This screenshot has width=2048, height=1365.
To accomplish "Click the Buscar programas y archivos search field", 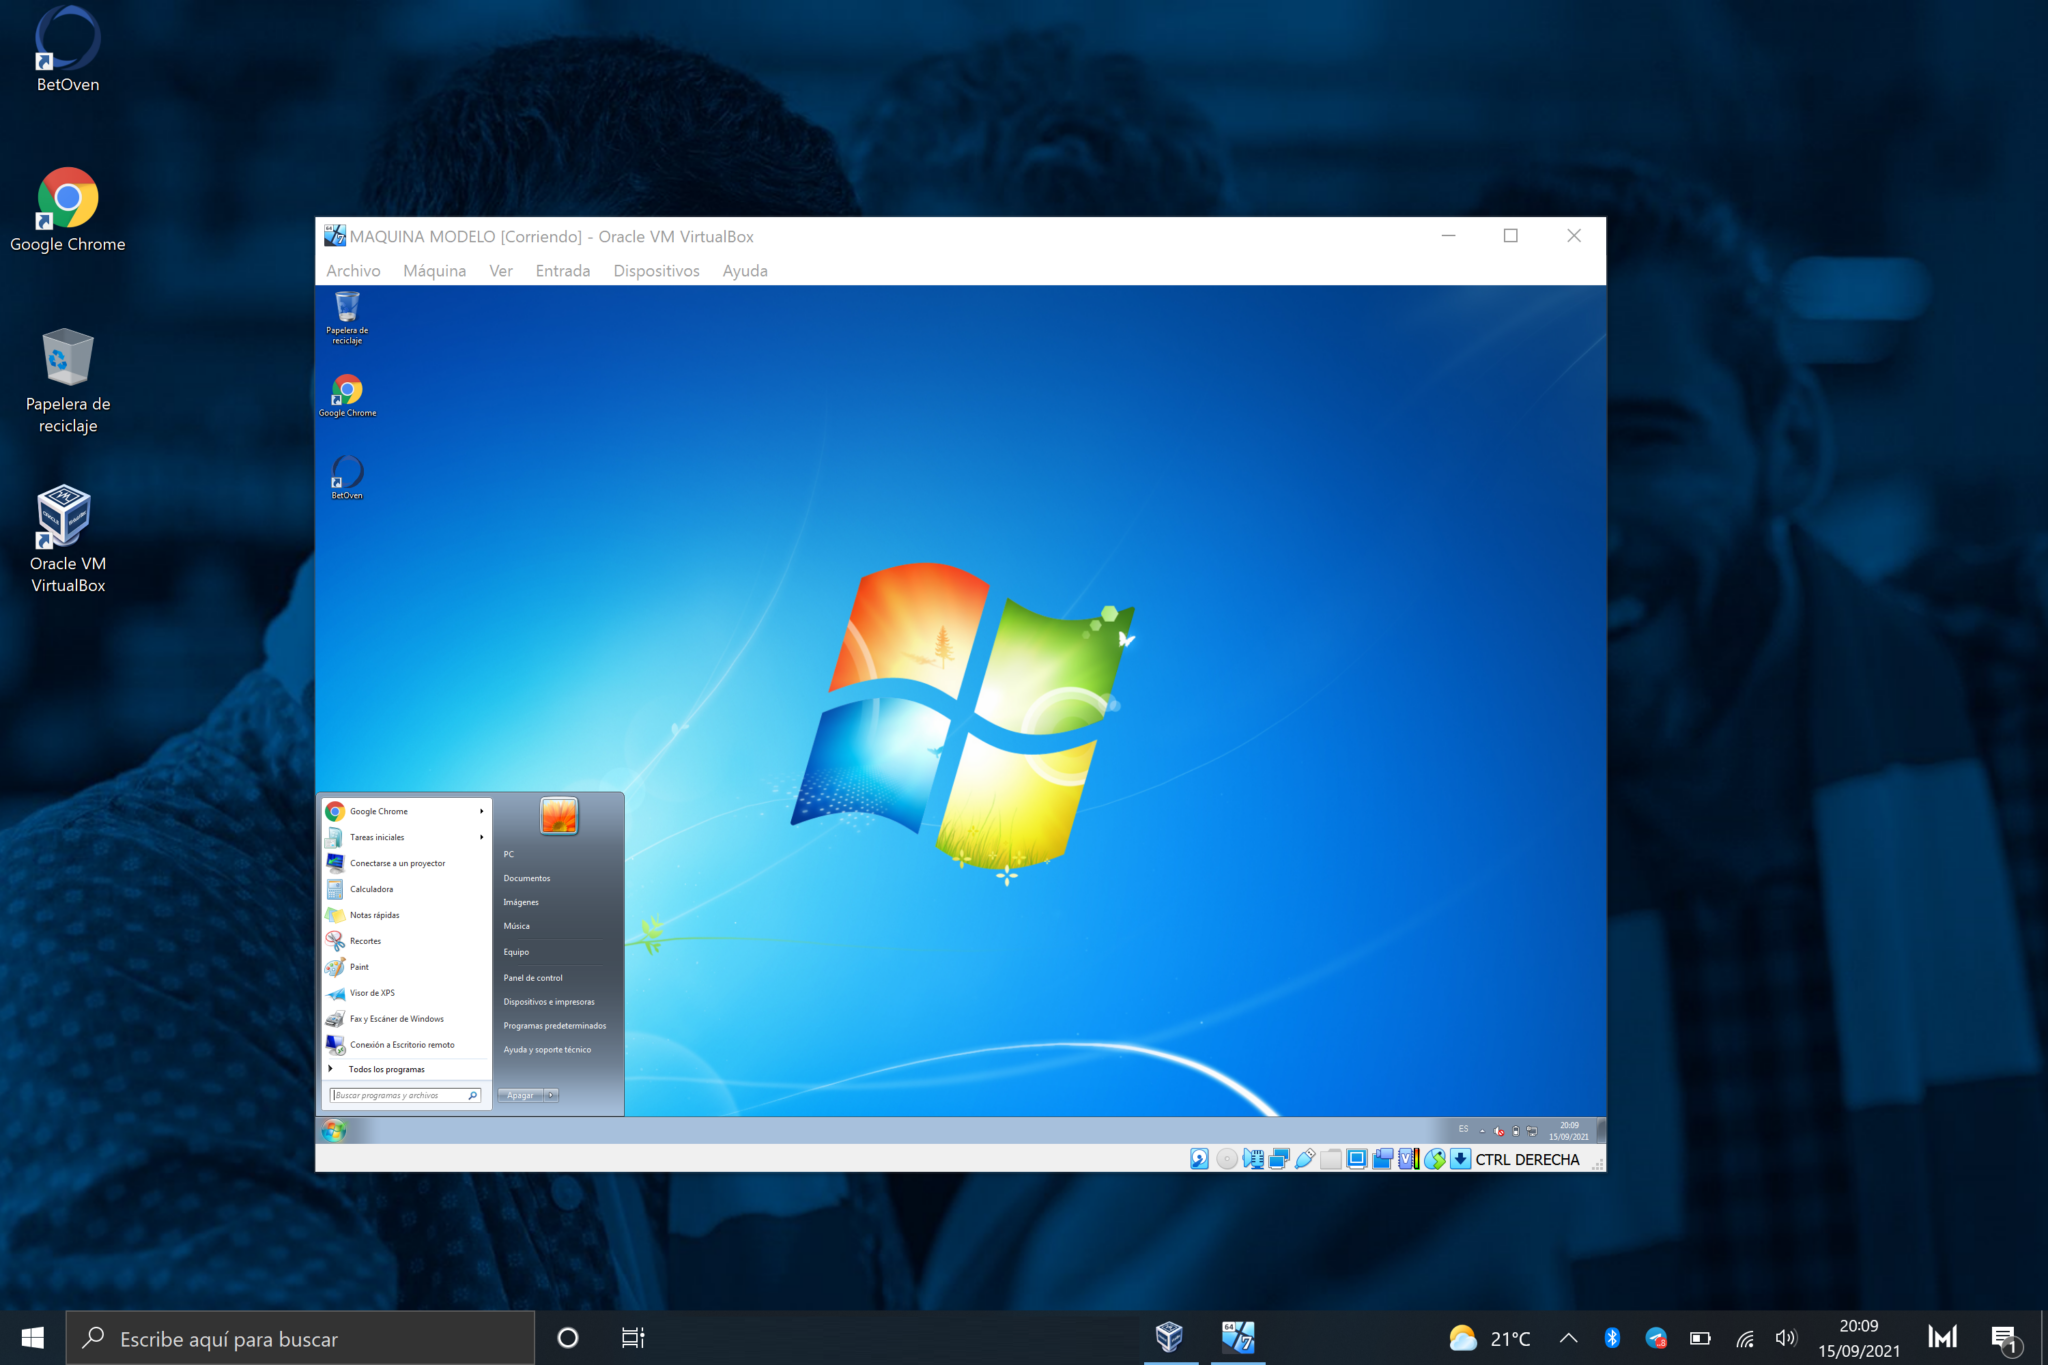I will click(405, 1095).
